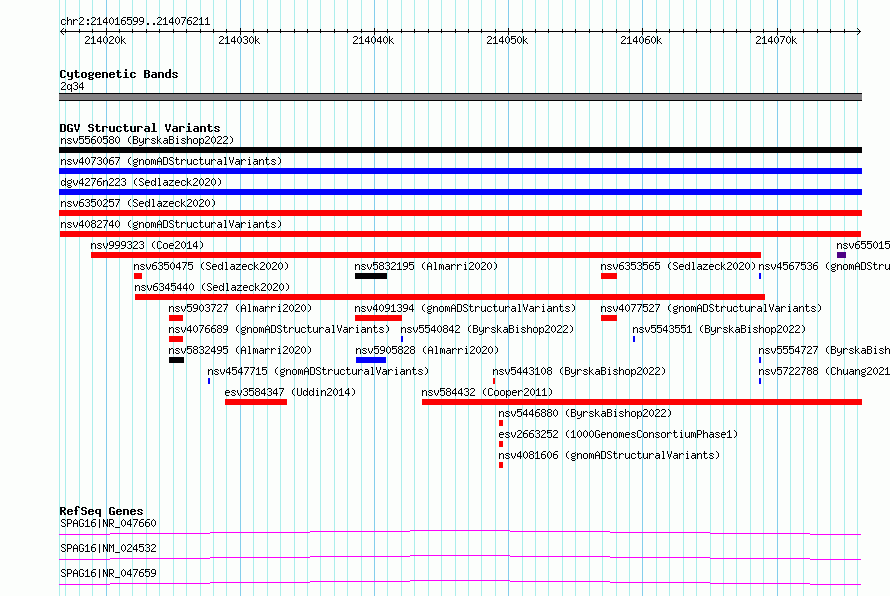This screenshot has height=596, width=890.
Task: Click the blue bar under dgv4276n223
Action: (x=460, y=192)
